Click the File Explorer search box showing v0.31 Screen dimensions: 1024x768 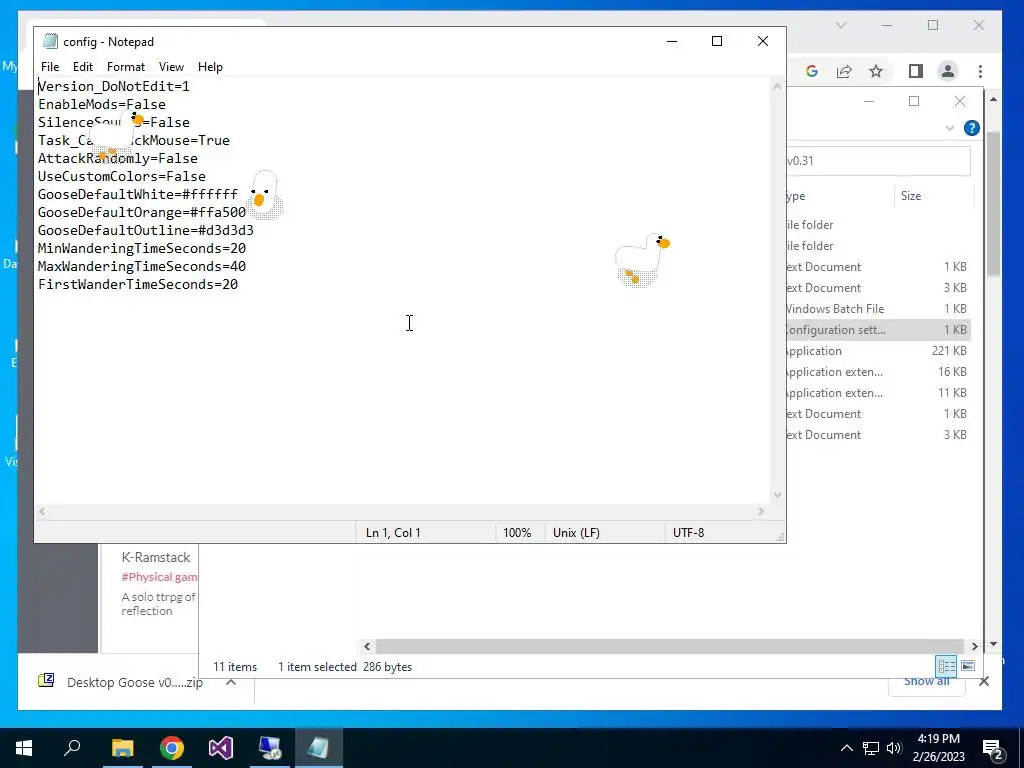(x=878, y=161)
